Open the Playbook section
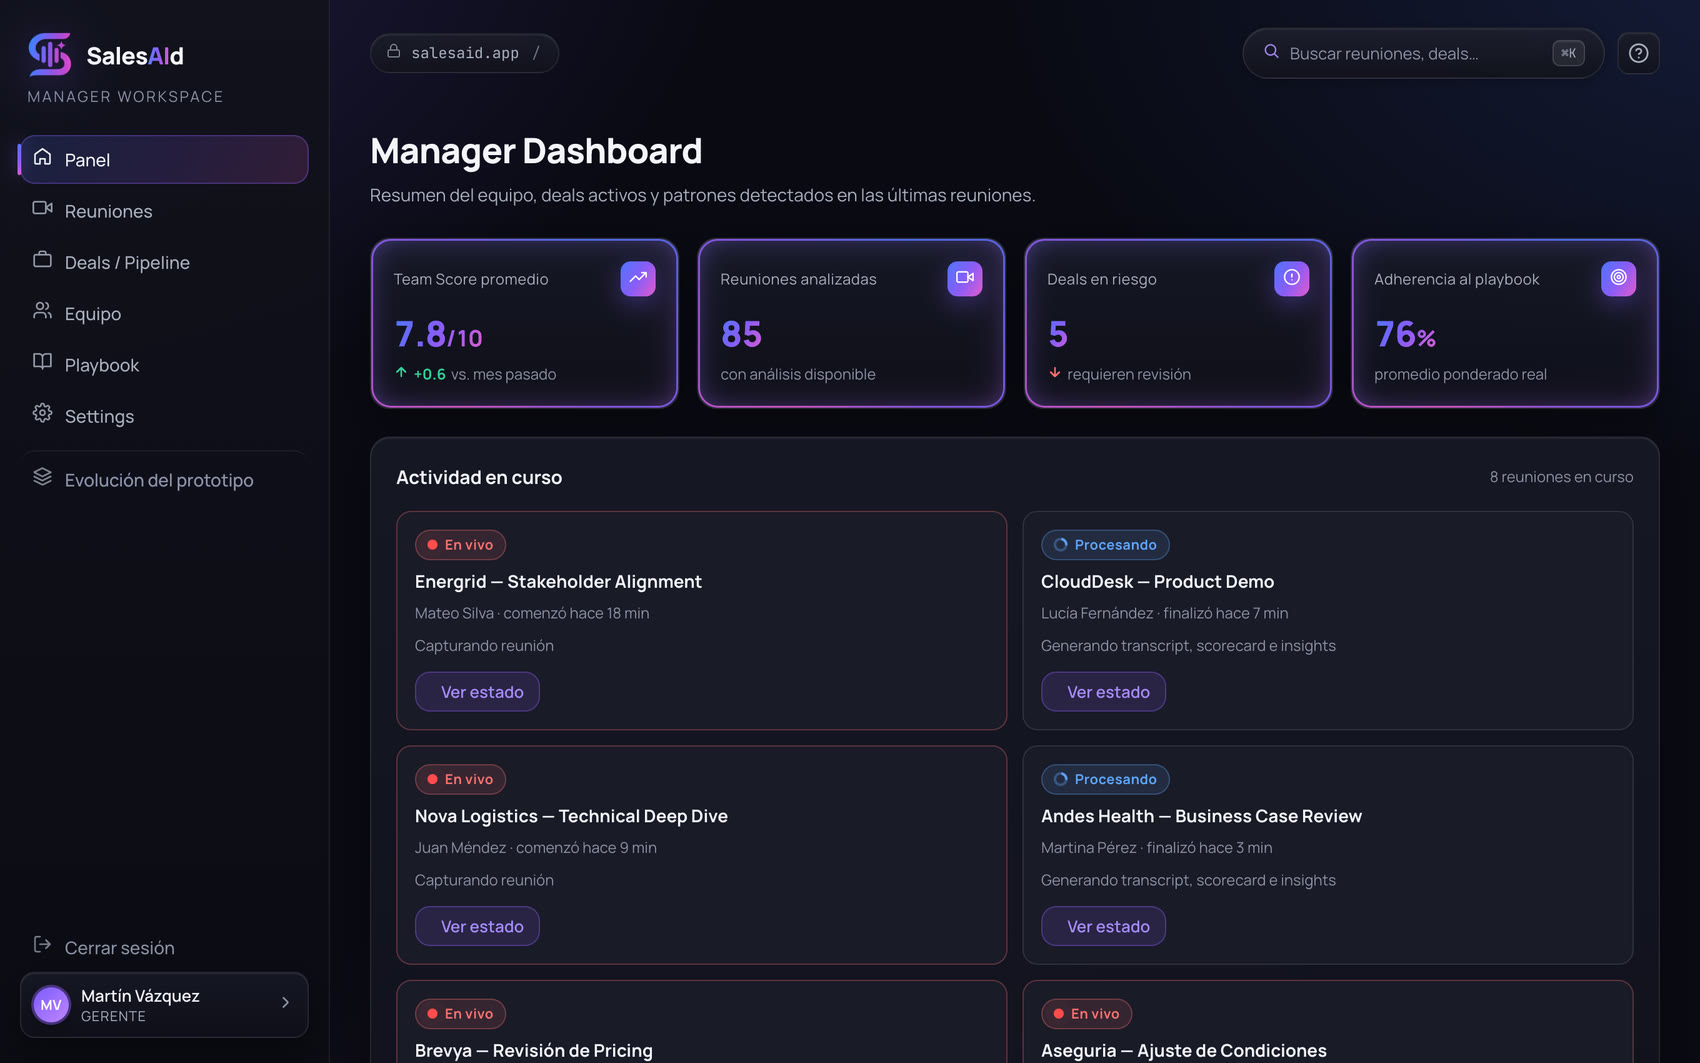This screenshot has width=1700, height=1063. click(x=164, y=365)
